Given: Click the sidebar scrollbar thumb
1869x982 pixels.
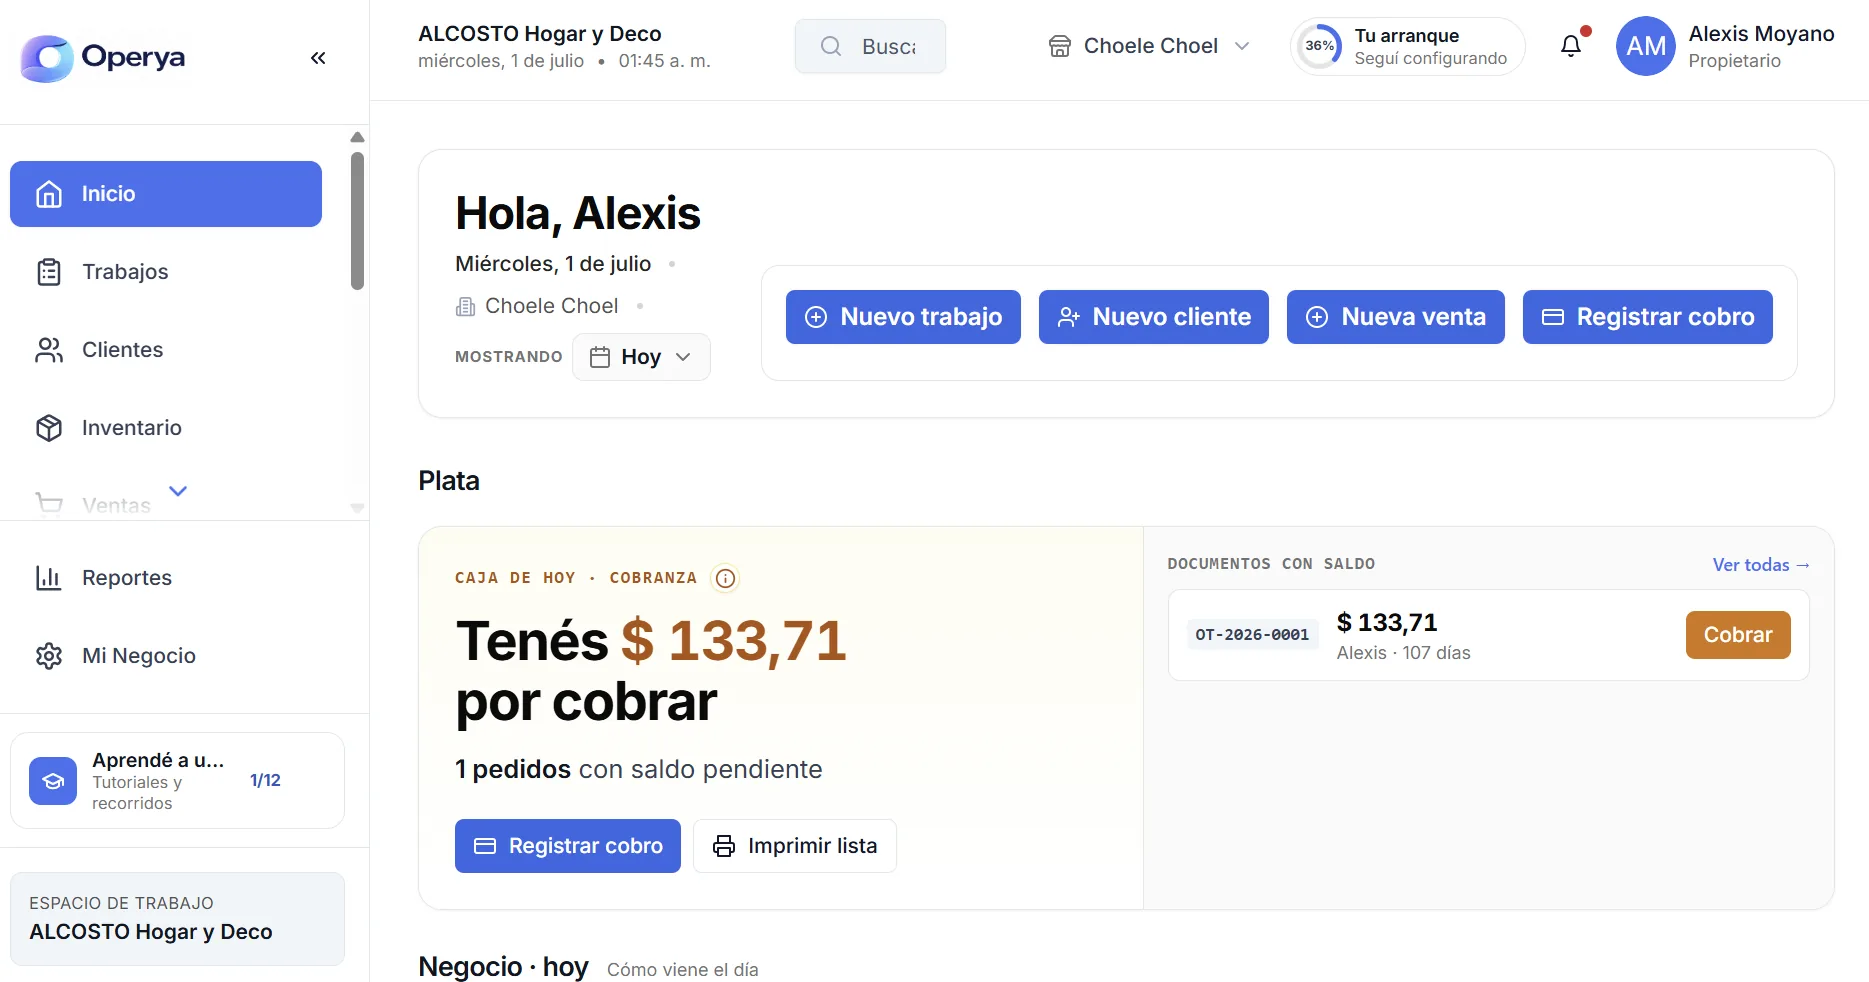Looking at the screenshot, I should click(357, 221).
